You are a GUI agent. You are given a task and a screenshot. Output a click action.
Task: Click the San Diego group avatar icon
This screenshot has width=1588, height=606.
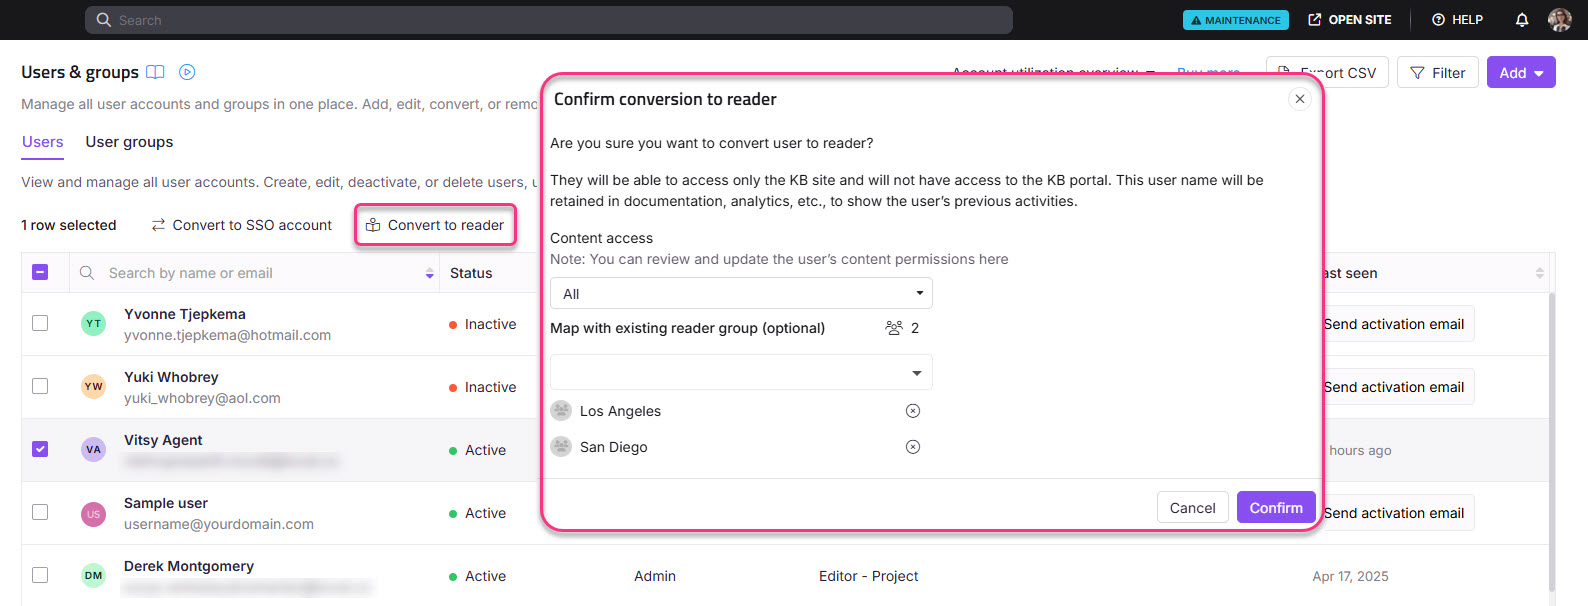click(561, 447)
